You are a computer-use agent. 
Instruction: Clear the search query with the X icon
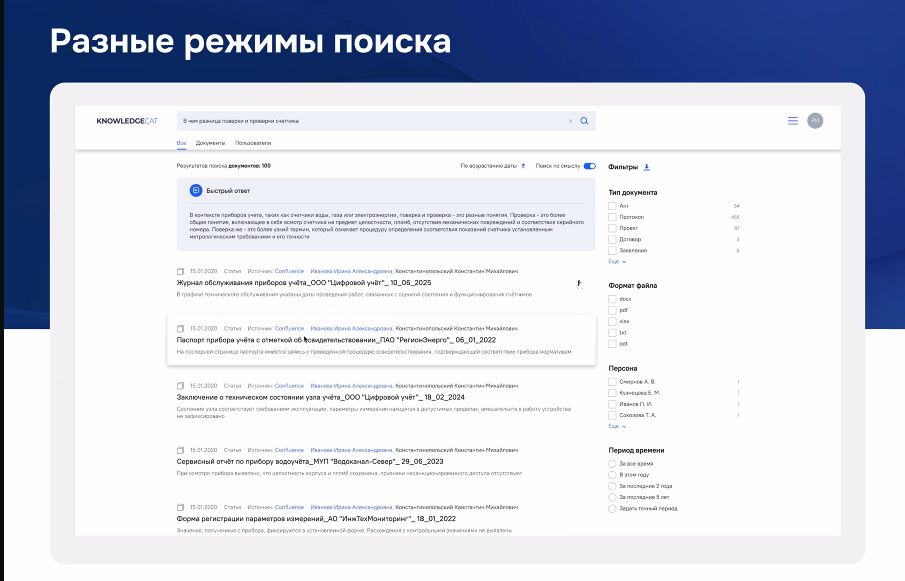pyautogui.click(x=571, y=121)
